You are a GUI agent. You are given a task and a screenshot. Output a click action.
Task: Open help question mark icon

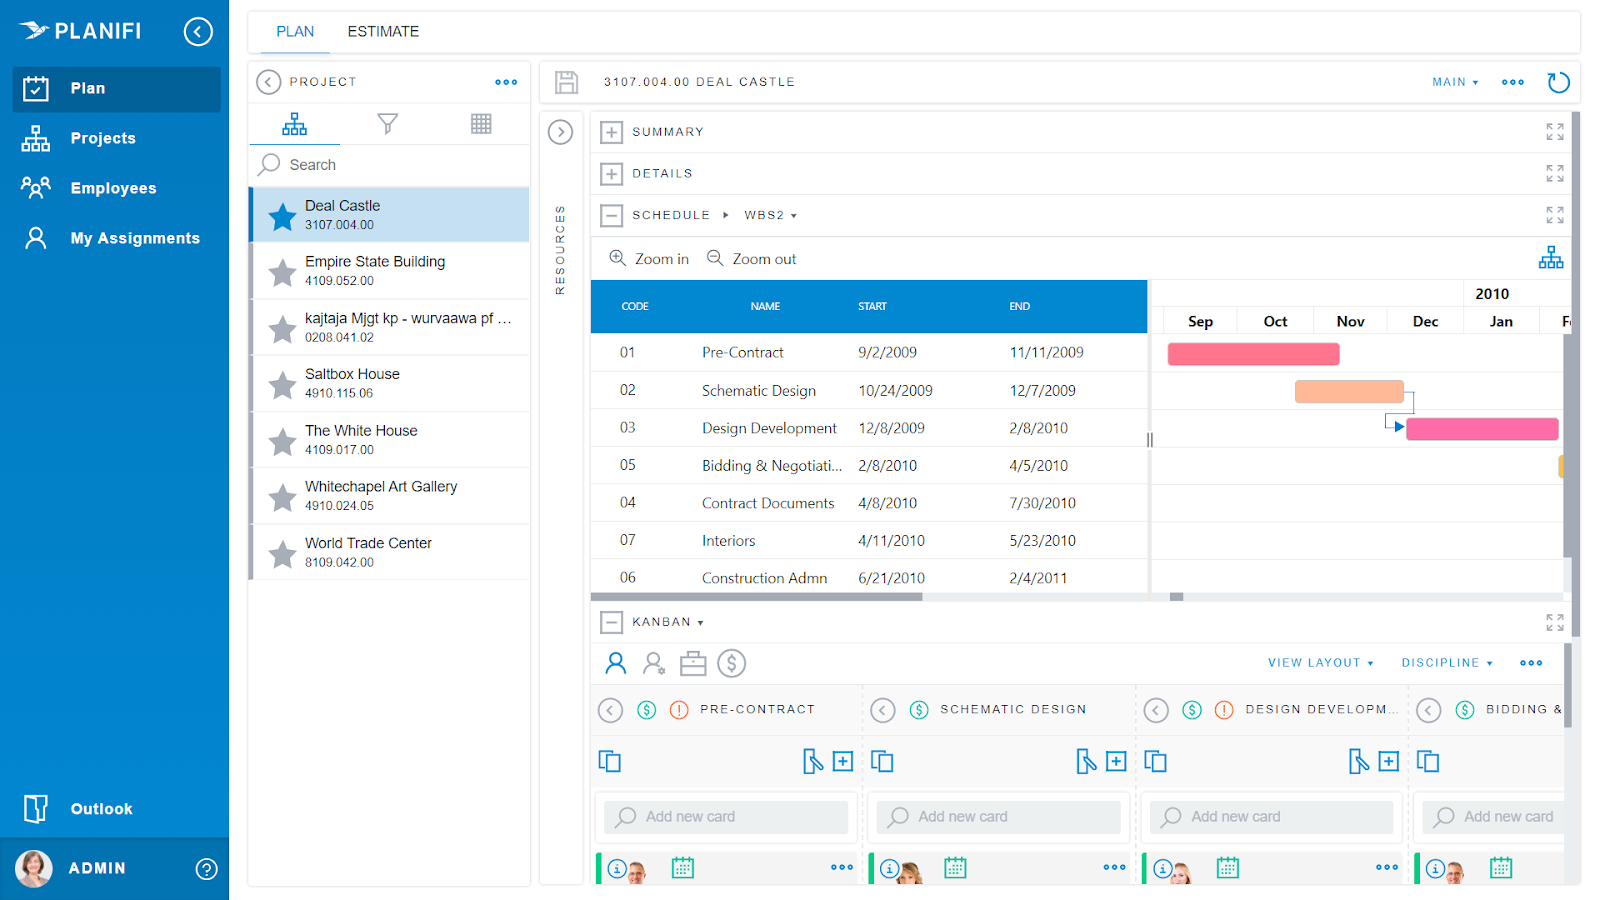tap(206, 869)
